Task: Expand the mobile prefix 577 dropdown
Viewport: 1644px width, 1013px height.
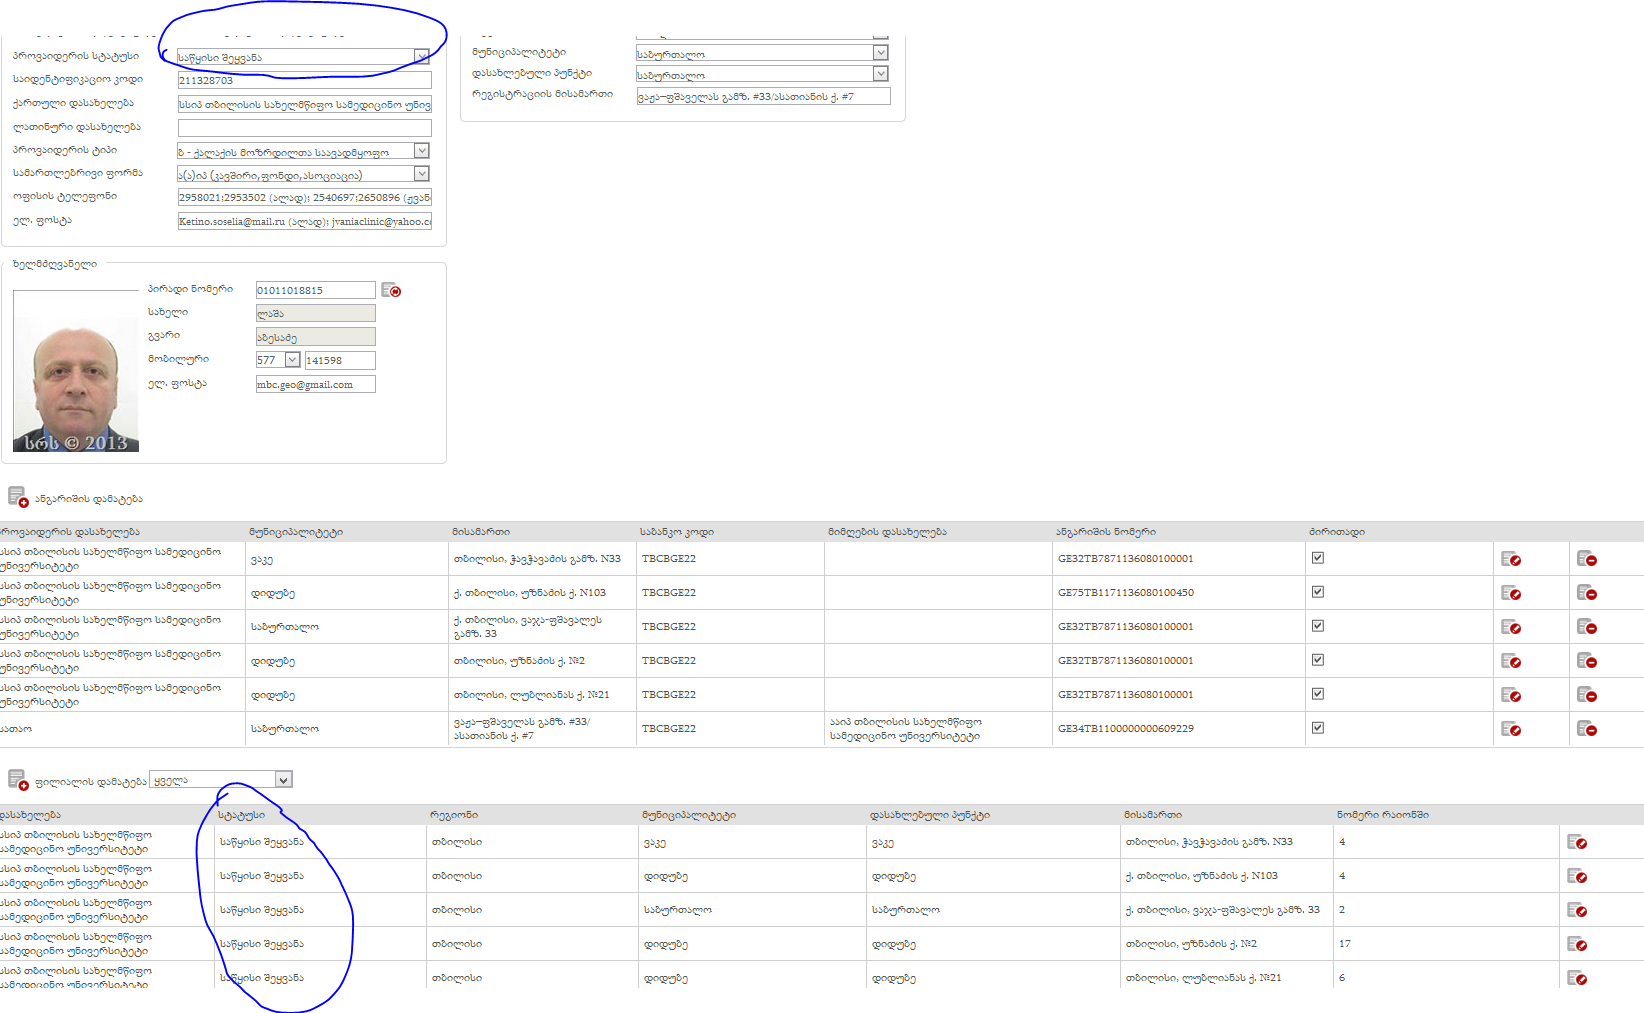Action: tap(292, 360)
